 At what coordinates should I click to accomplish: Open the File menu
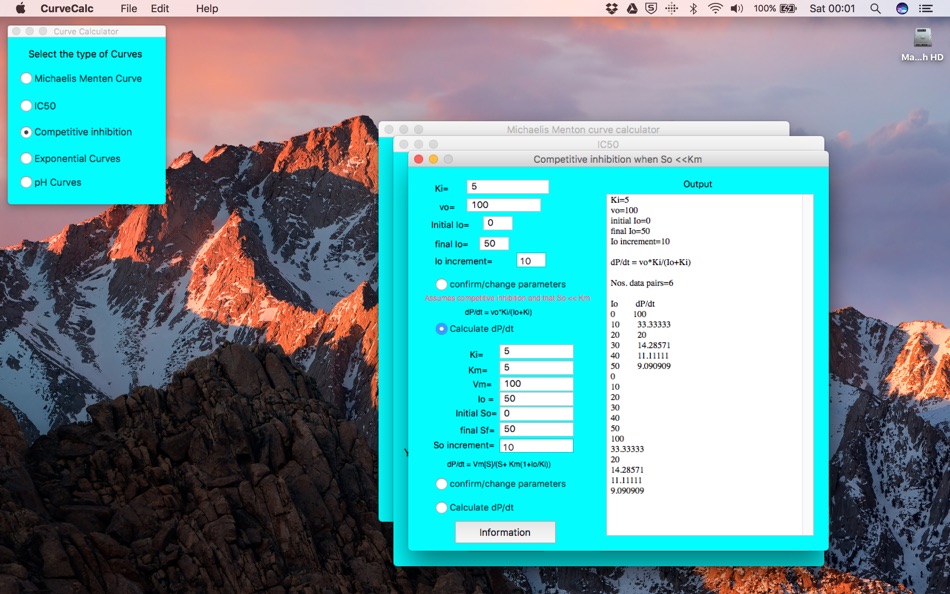point(128,8)
